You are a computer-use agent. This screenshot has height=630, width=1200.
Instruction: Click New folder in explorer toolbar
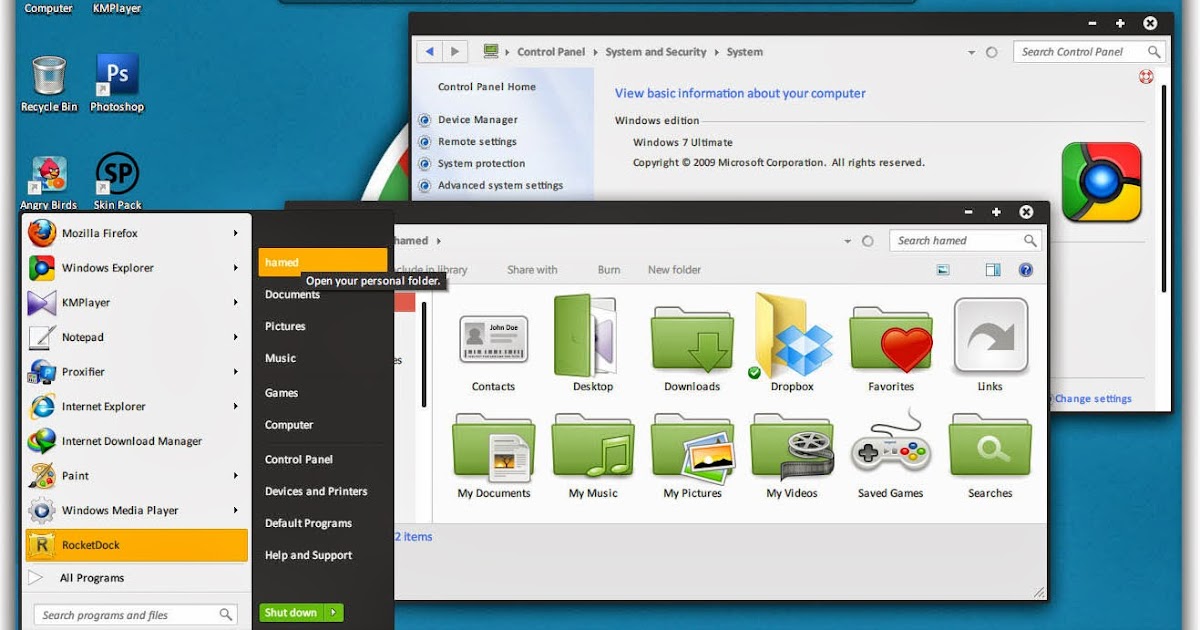coord(674,270)
